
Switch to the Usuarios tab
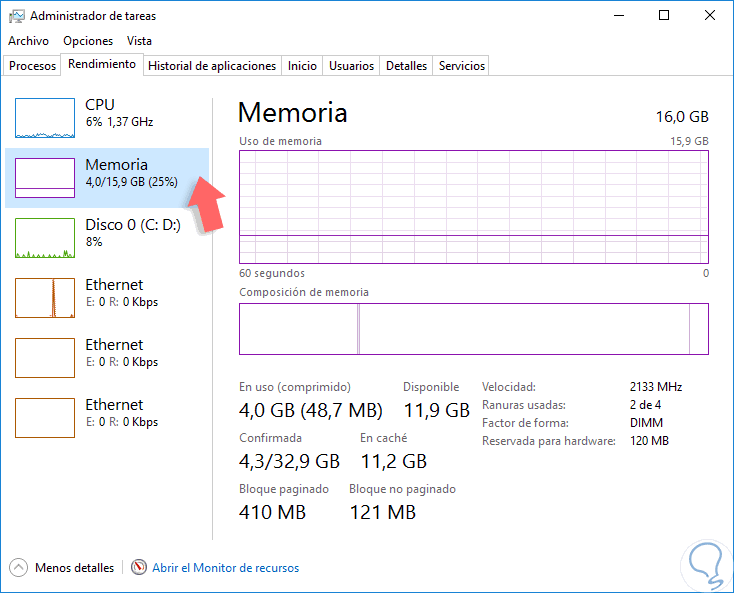(352, 66)
